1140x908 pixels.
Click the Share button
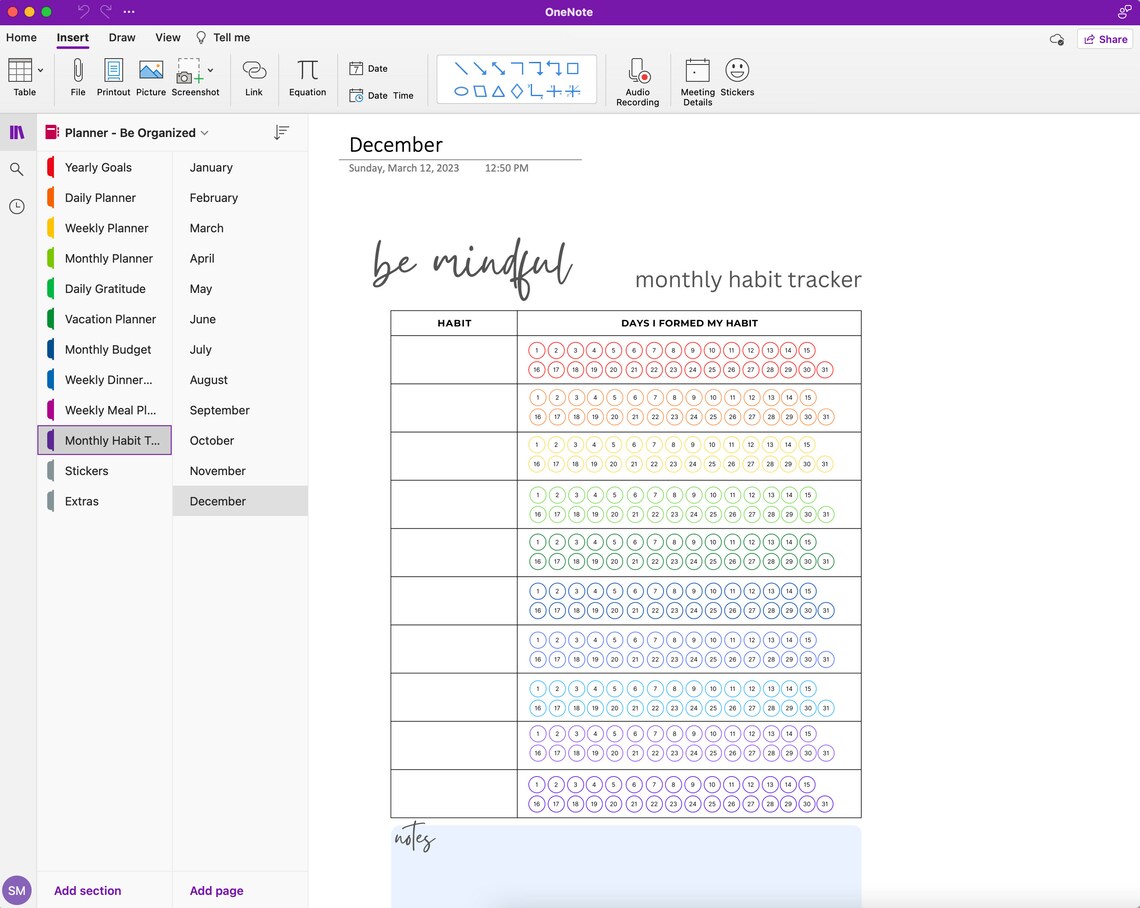[x=1104, y=38]
